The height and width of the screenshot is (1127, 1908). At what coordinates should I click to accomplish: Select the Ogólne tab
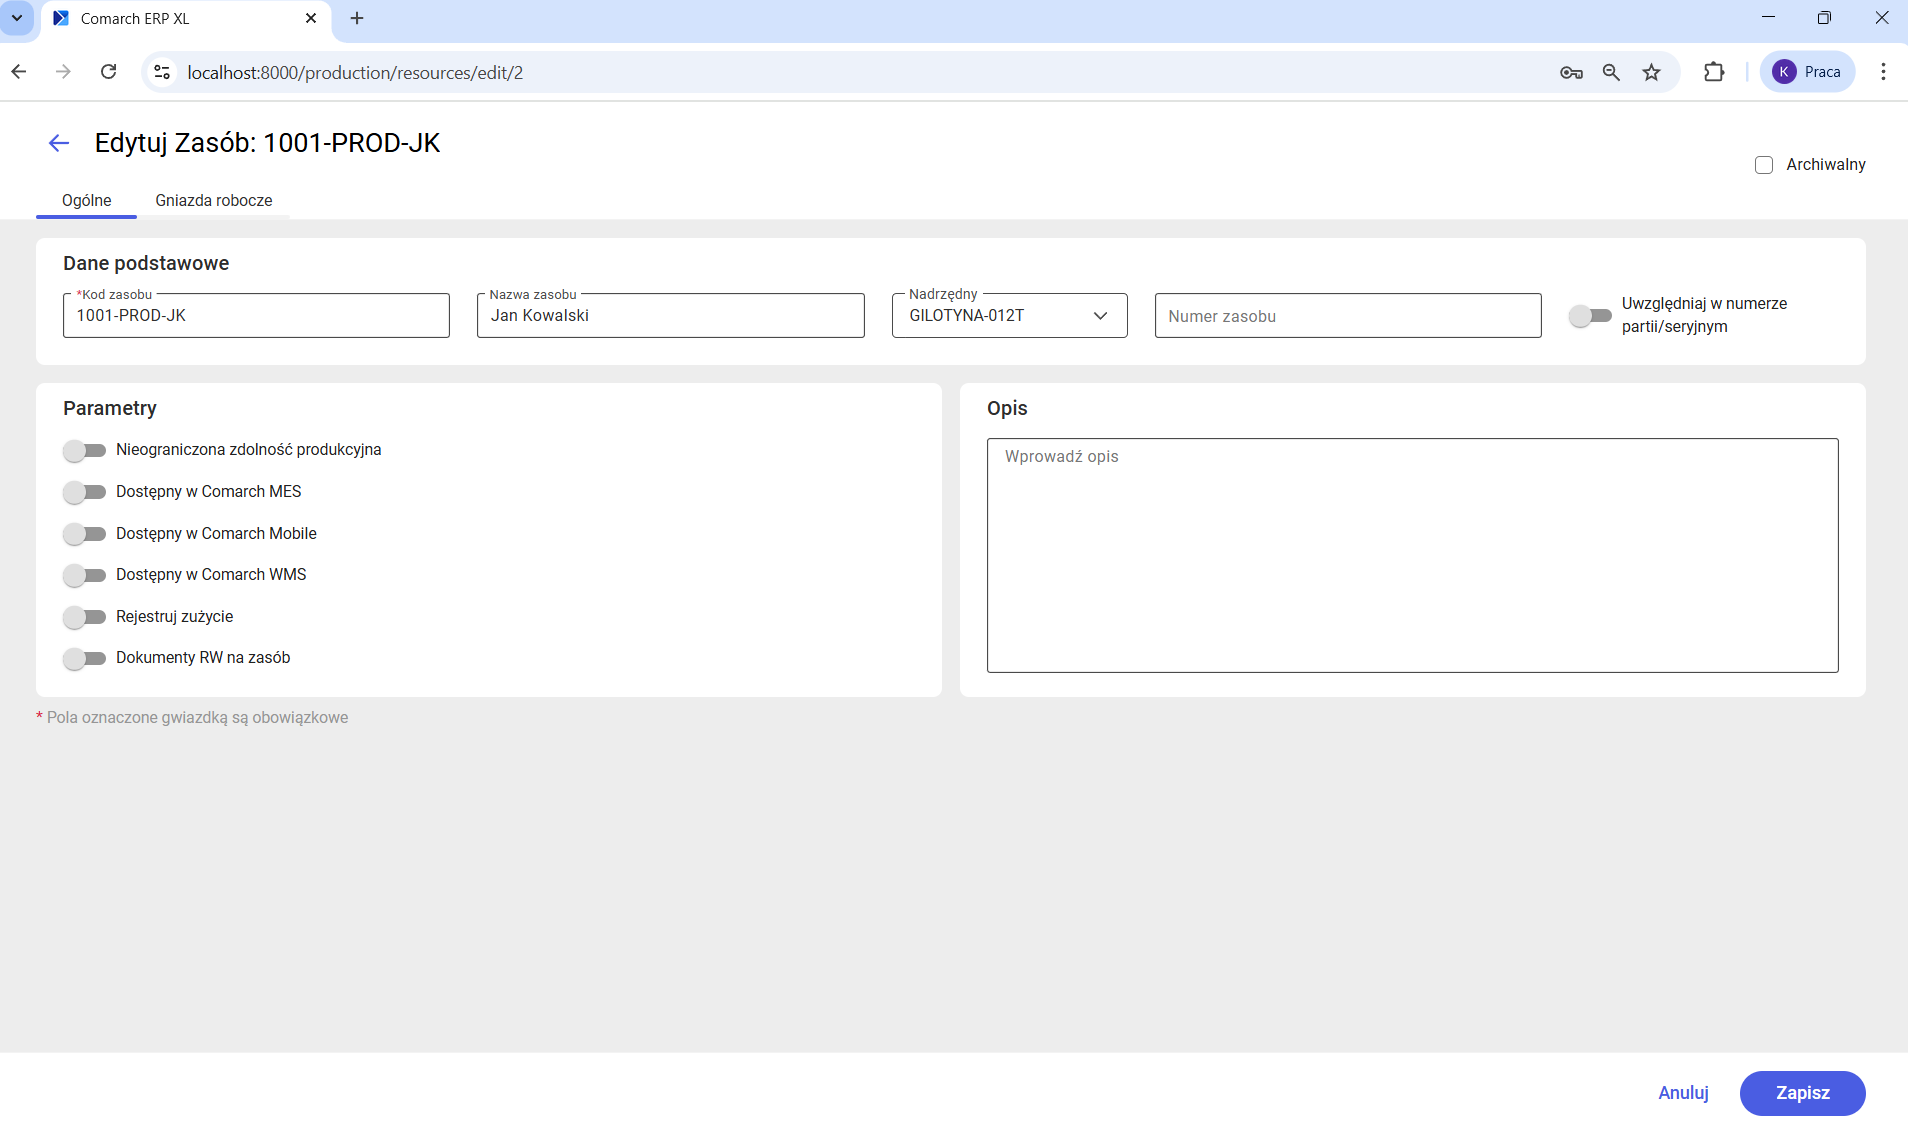pos(86,200)
